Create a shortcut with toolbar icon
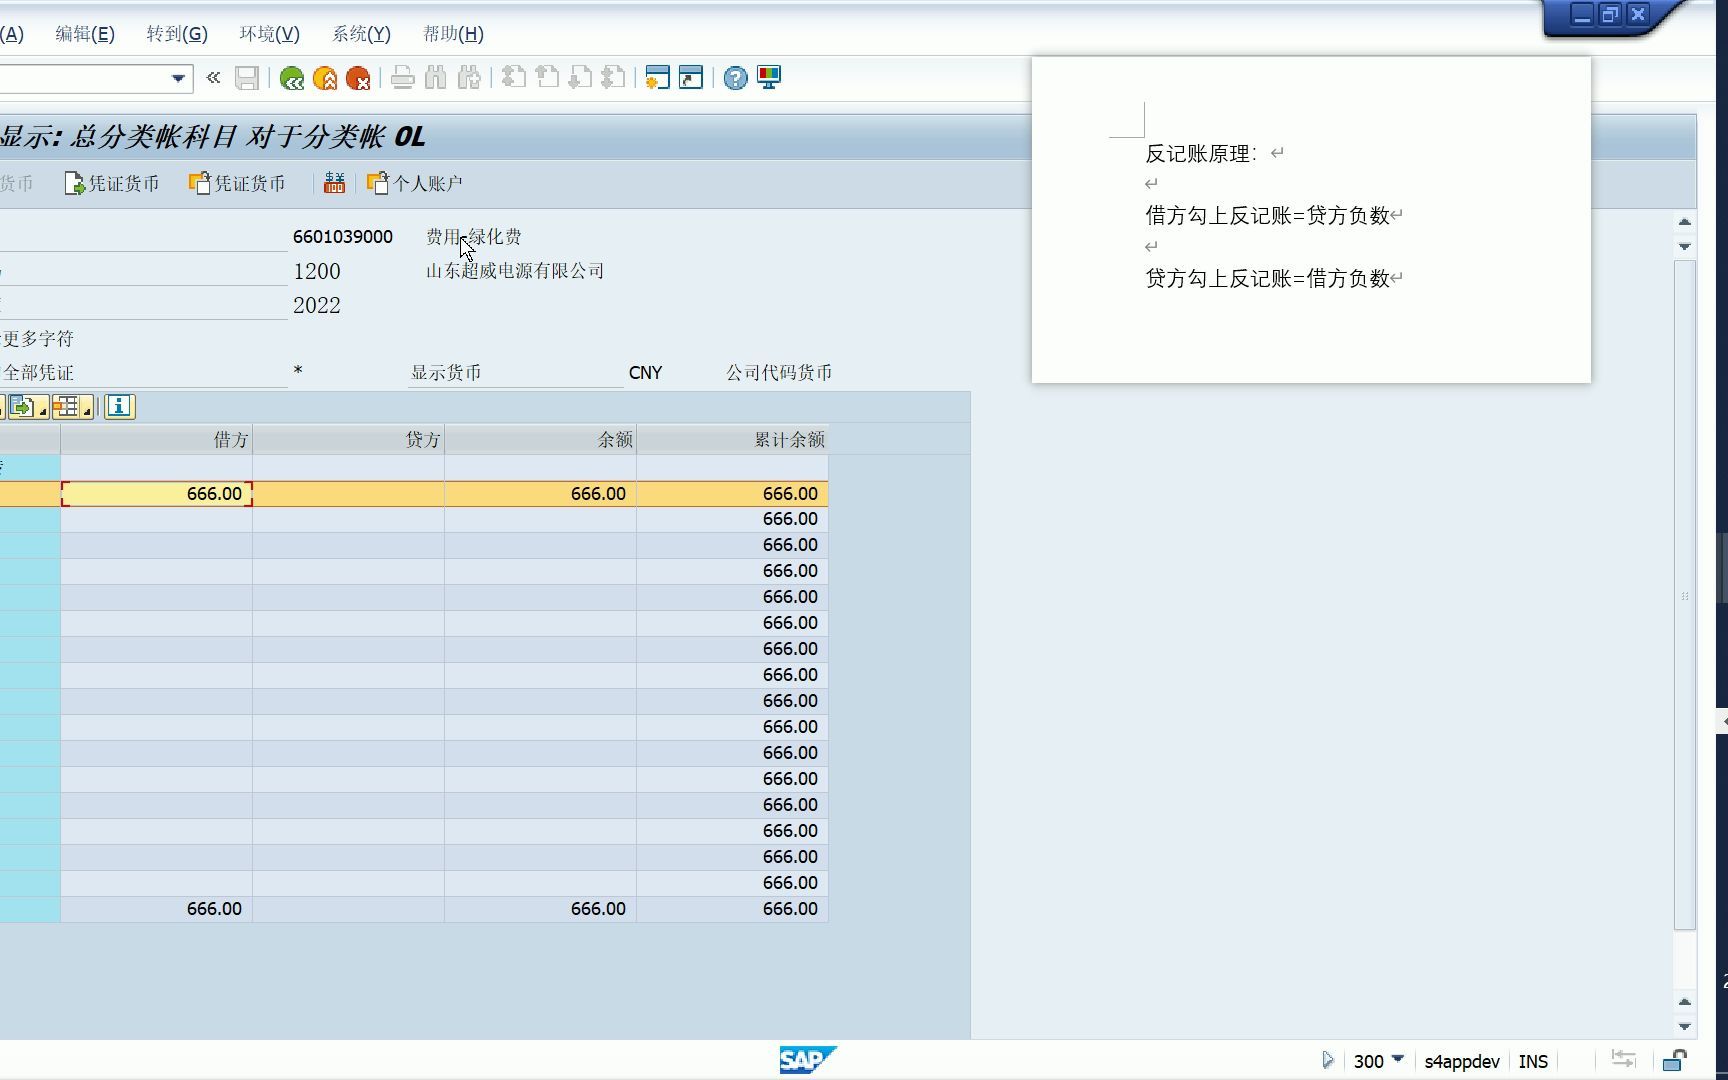This screenshot has height=1080, width=1728. pyautogui.click(x=691, y=78)
